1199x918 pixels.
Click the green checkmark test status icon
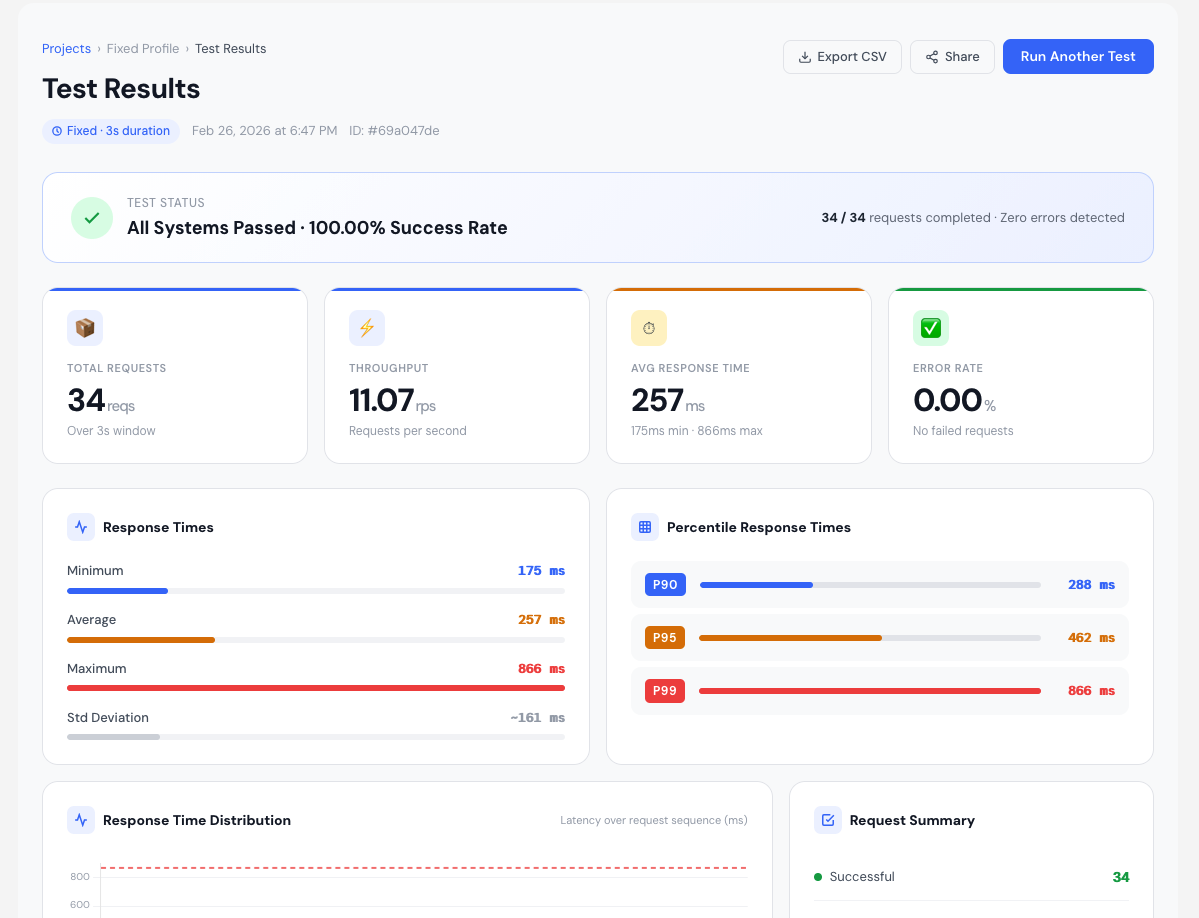pos(91,218)
